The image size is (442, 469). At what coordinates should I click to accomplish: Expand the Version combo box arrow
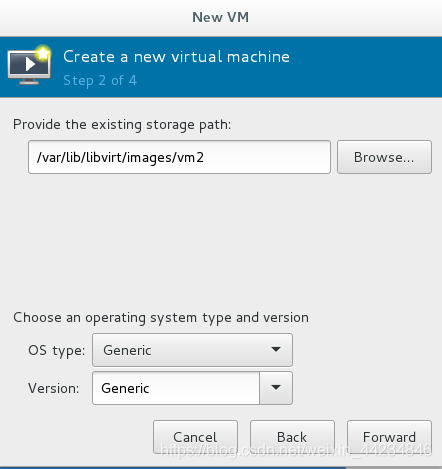pos(276,388)
